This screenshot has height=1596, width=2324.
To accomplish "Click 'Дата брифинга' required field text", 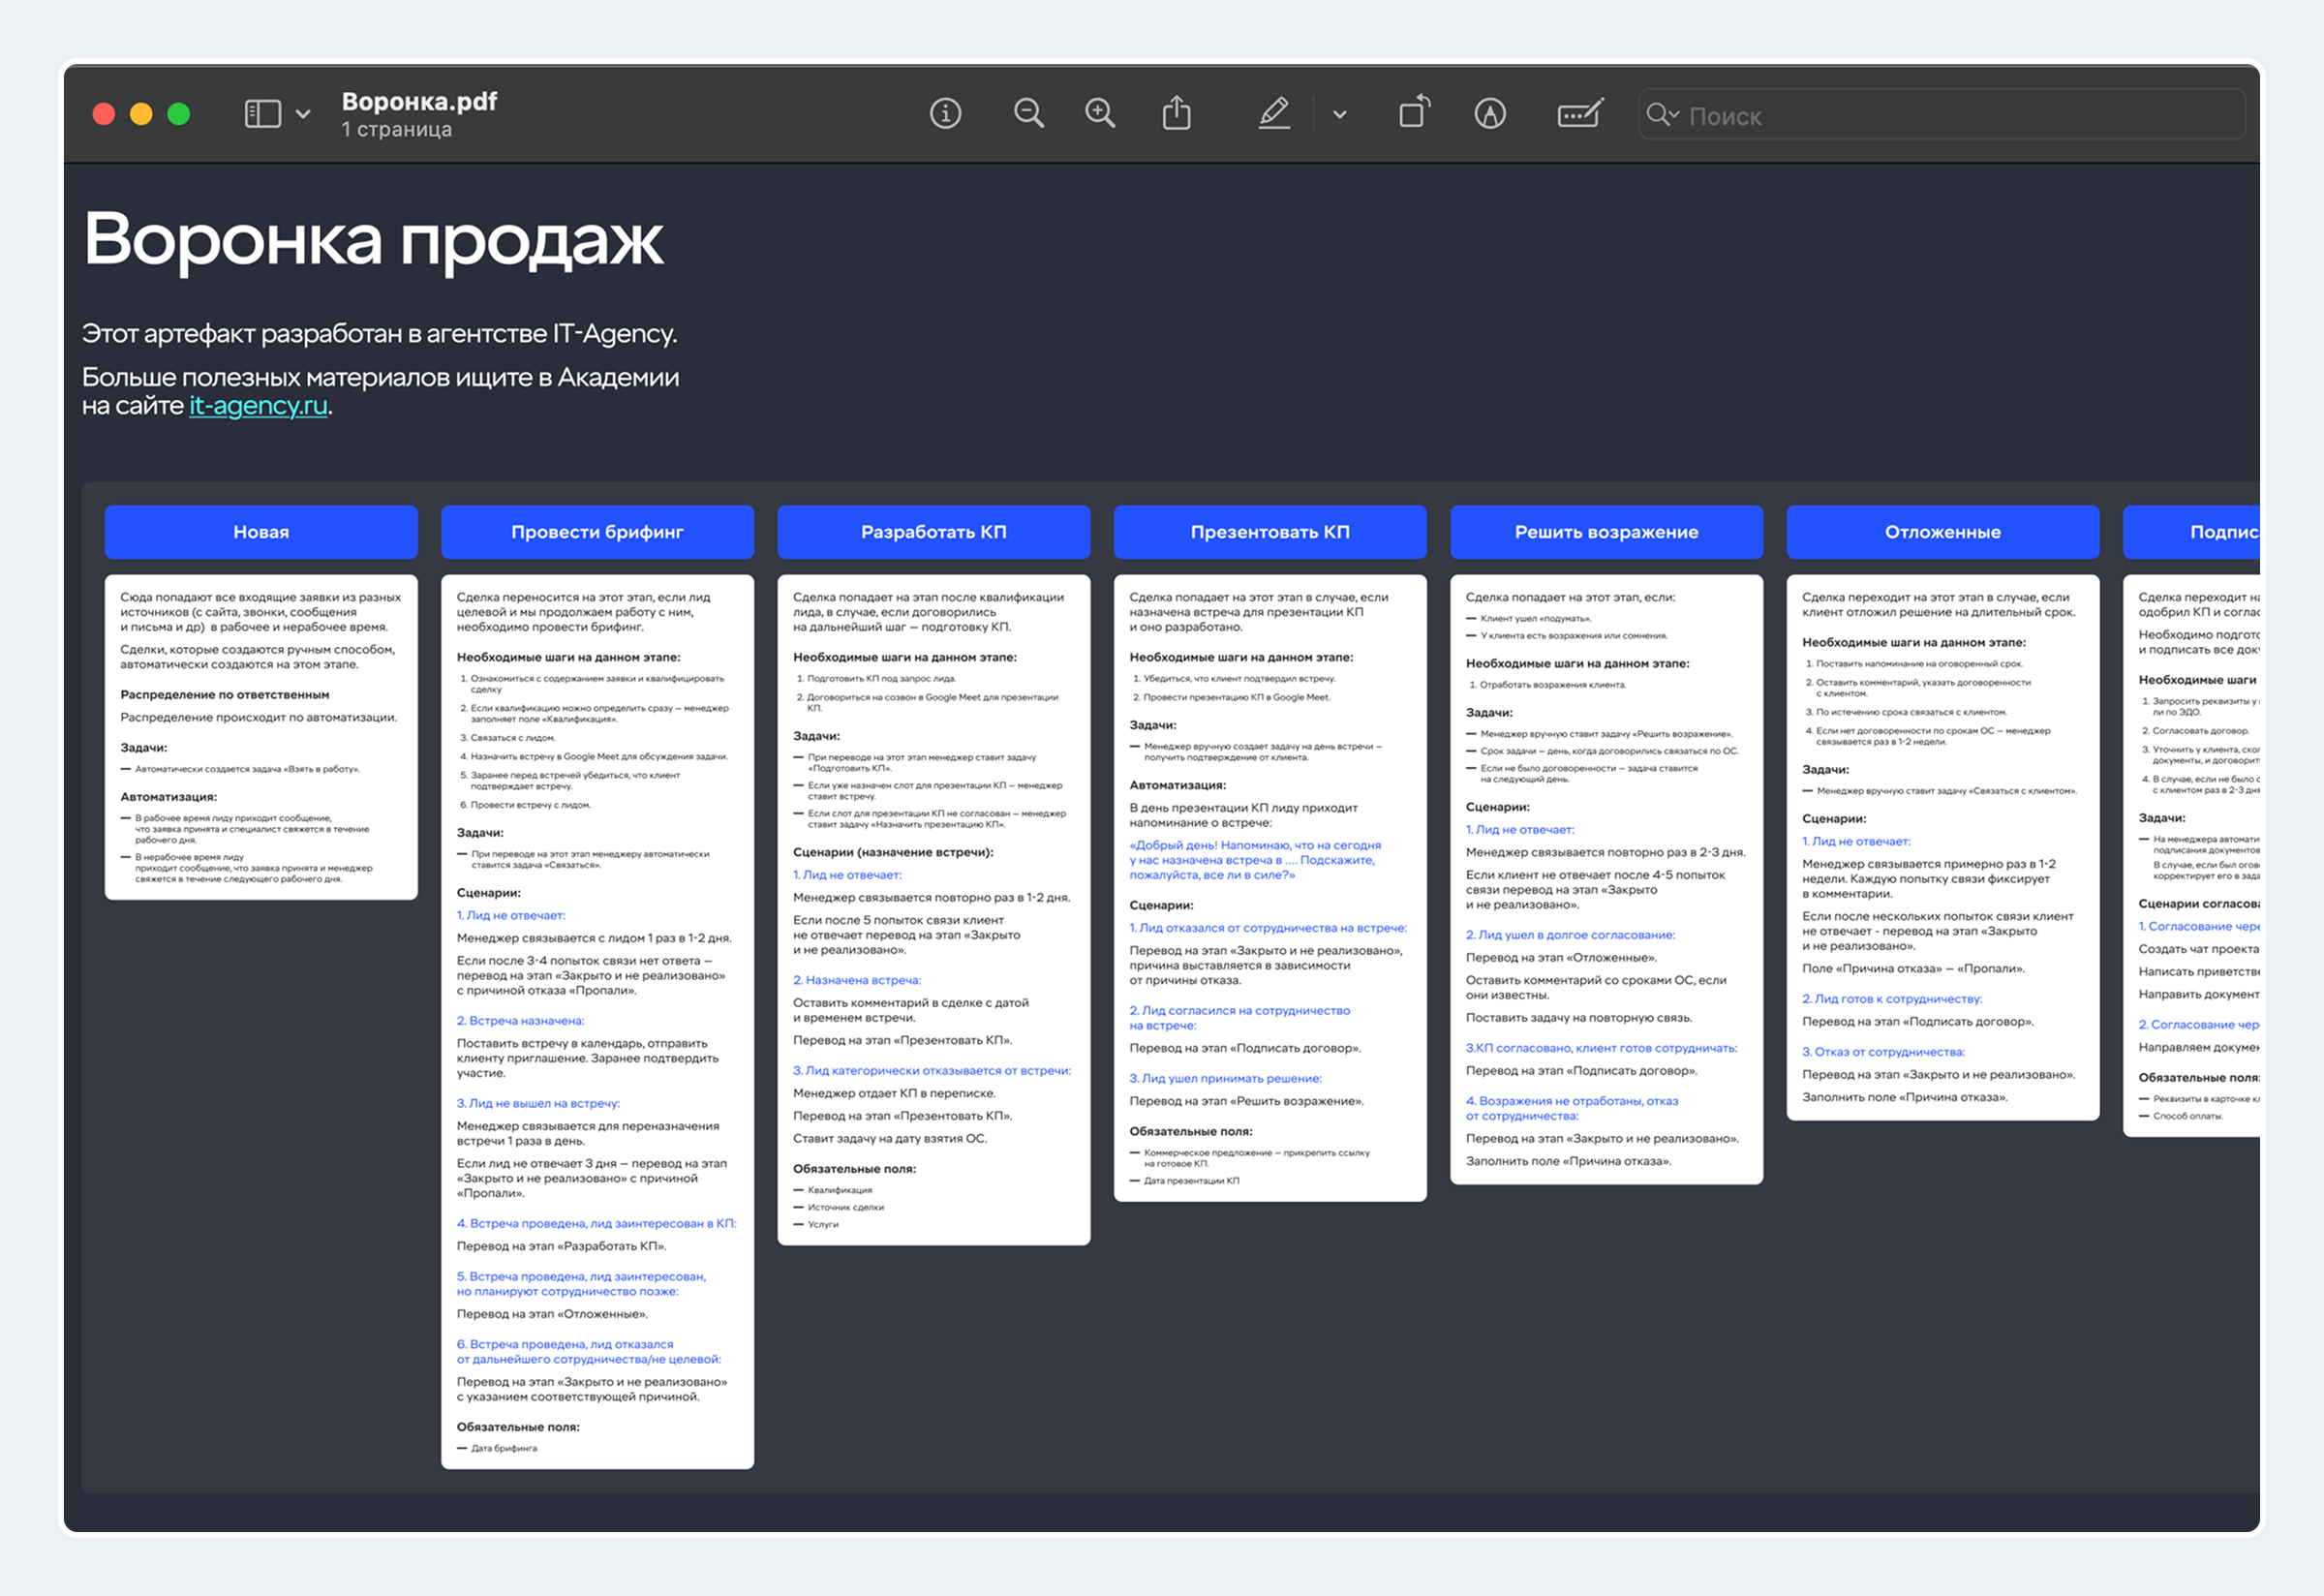I will (504, 1448).
